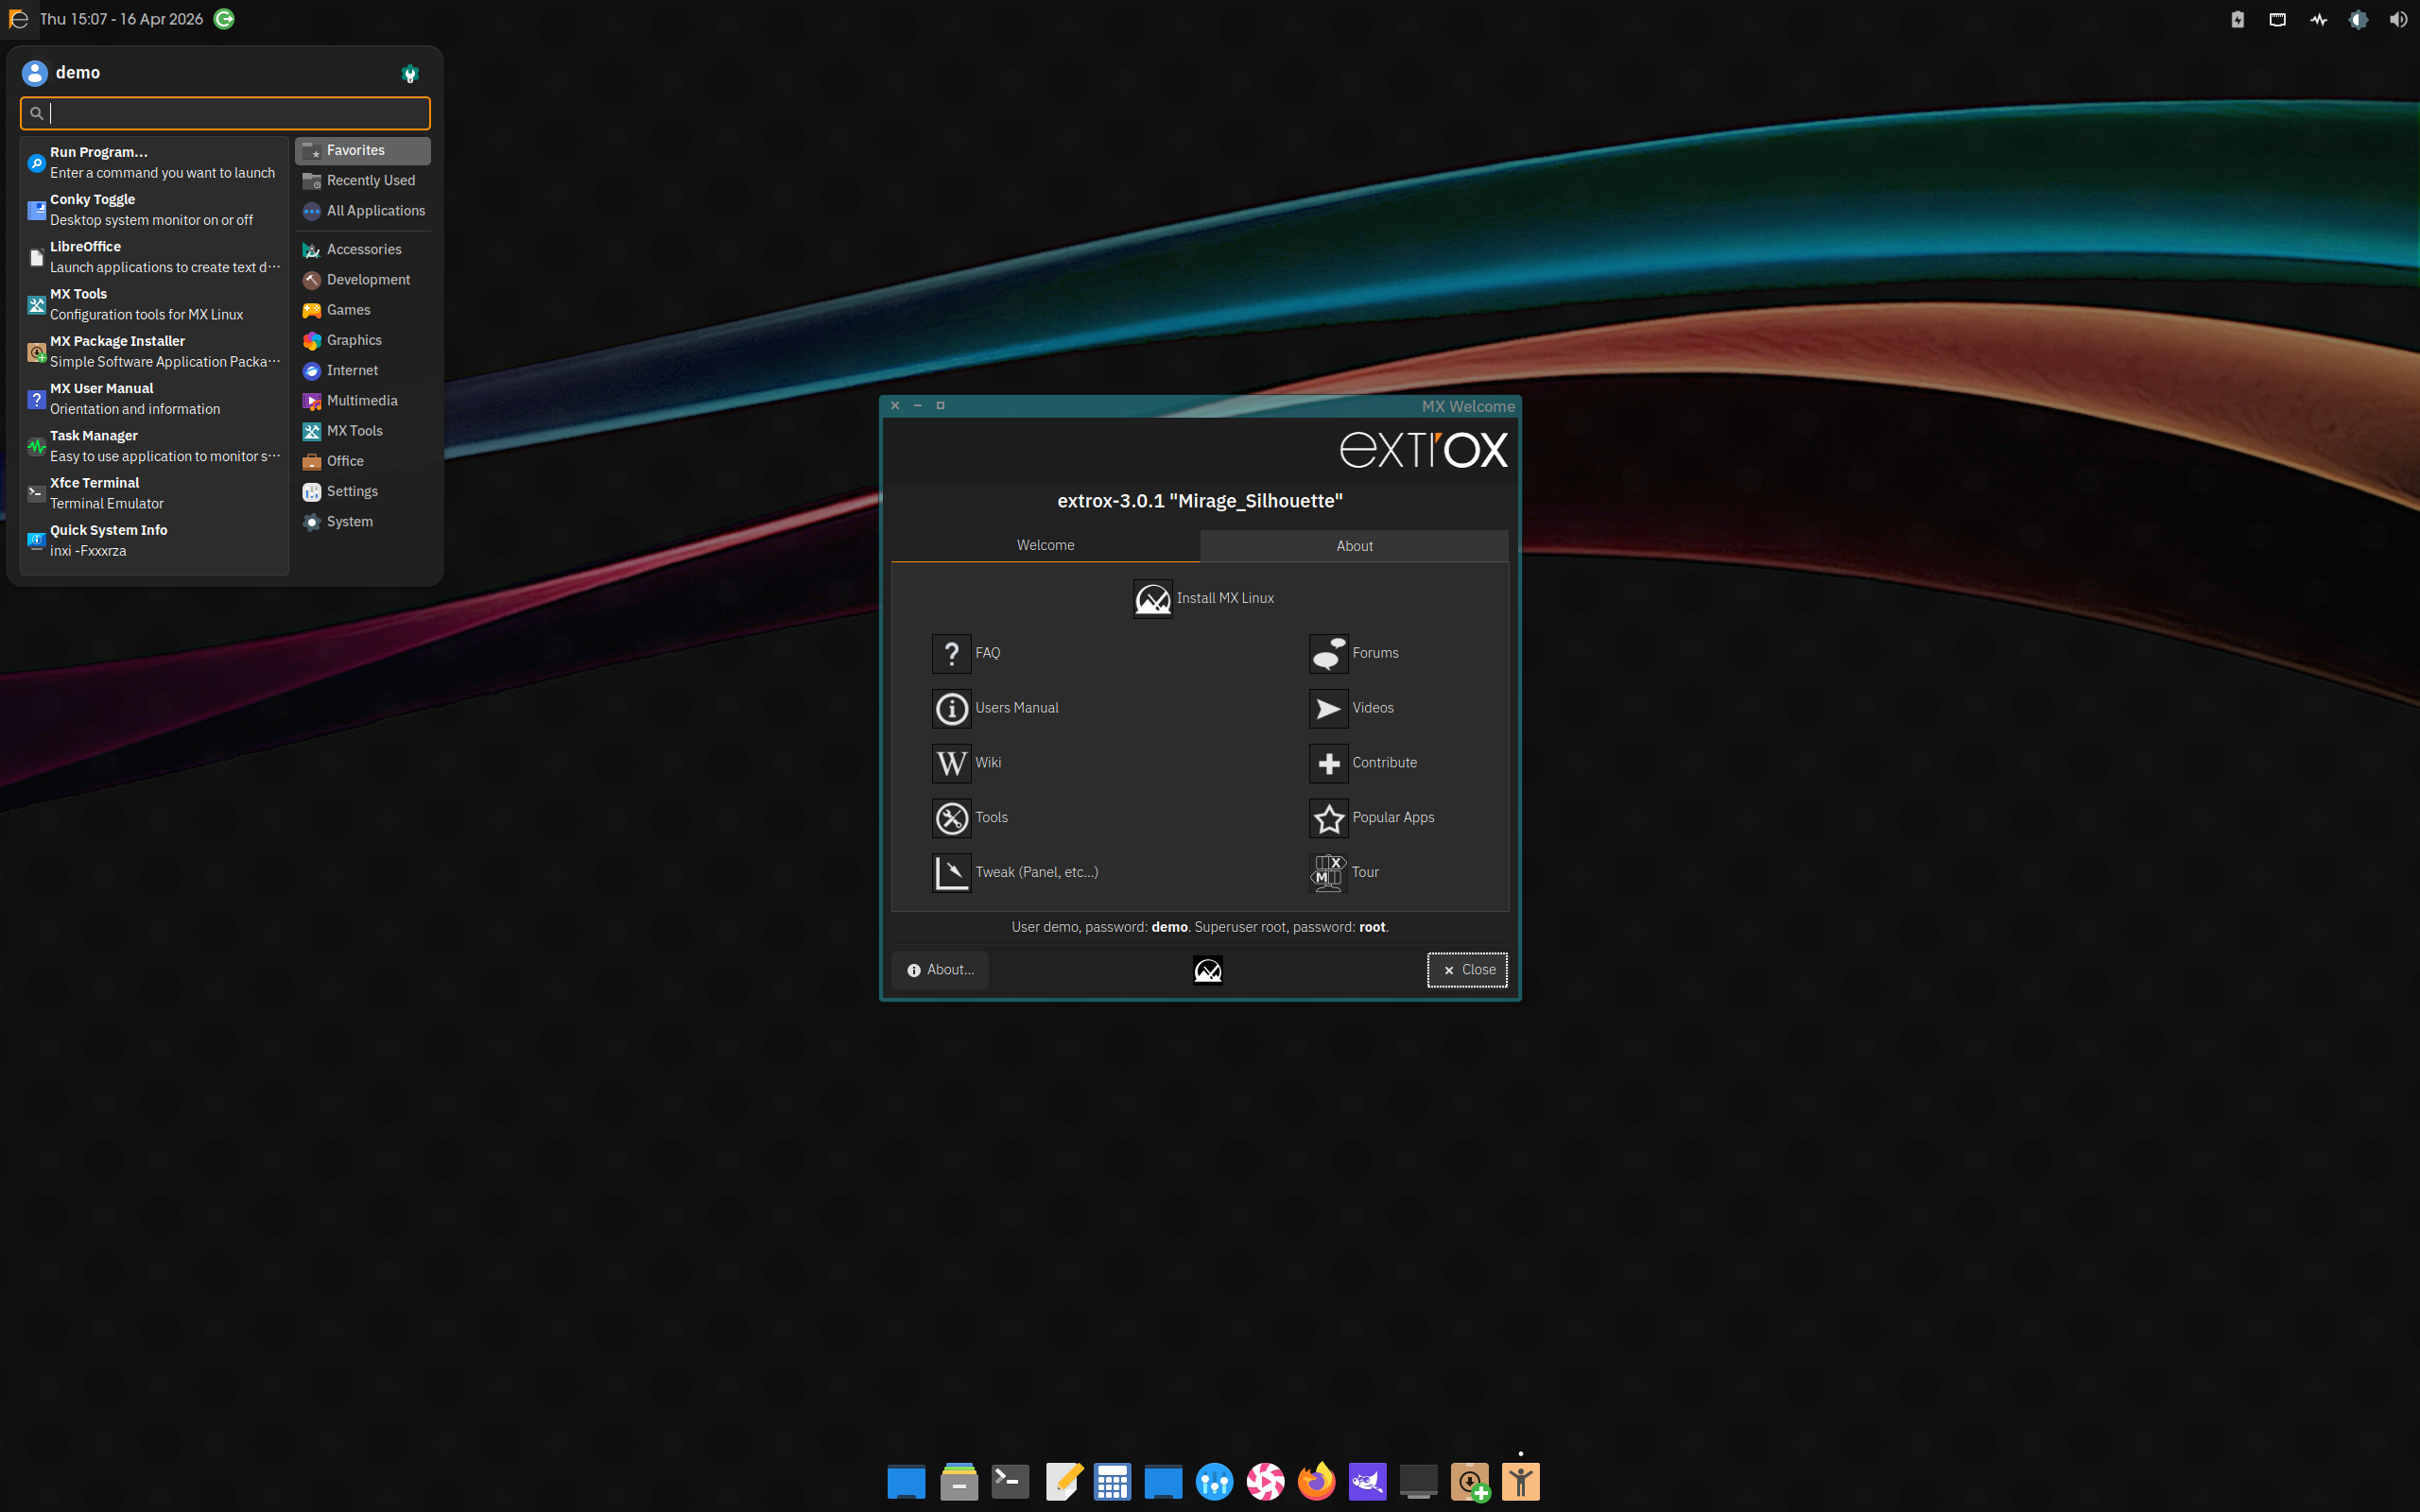
Task: Open the Games category
Action: [362, 310]
